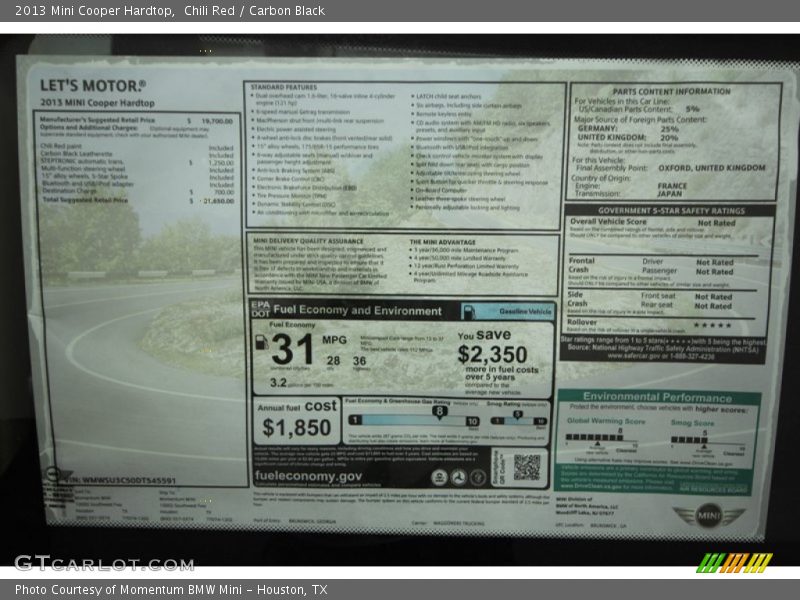Viewport: 800px width, 600px height.
Task: Click the Rollover five-star rating
Action: click(x=712, y=325)
